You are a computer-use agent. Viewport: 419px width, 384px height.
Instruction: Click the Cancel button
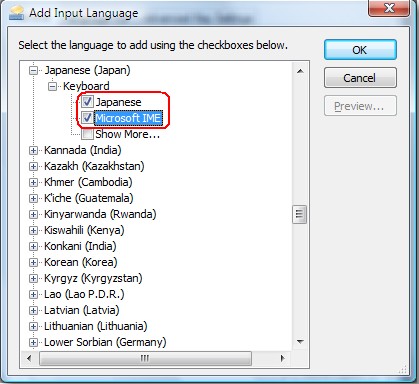[x=360, y=78]
